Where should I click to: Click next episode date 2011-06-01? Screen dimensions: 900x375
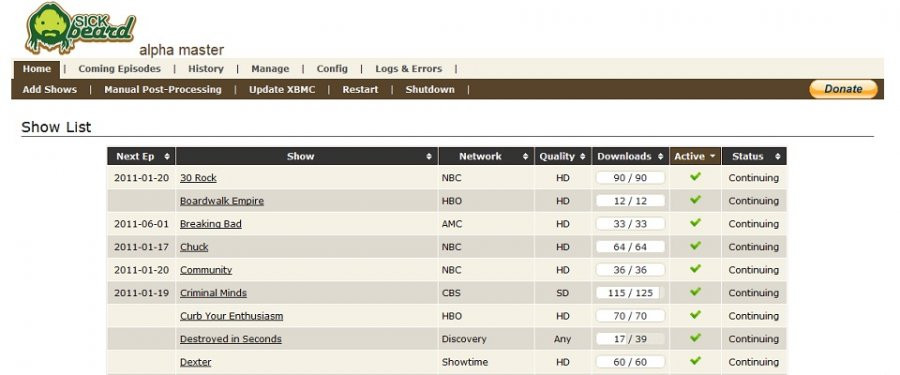coord(141,224)
